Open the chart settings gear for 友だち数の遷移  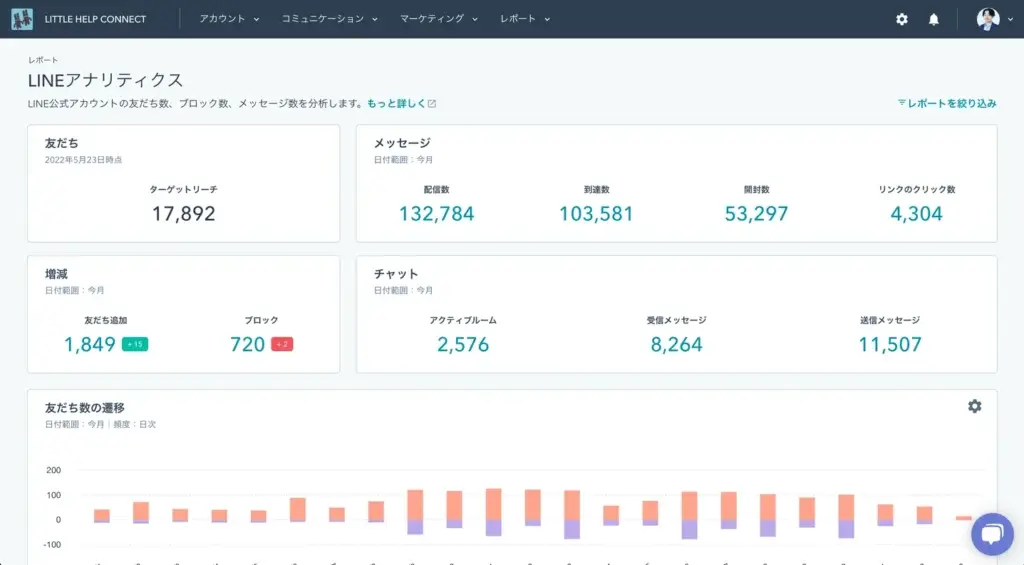click(x=974, y=406)
